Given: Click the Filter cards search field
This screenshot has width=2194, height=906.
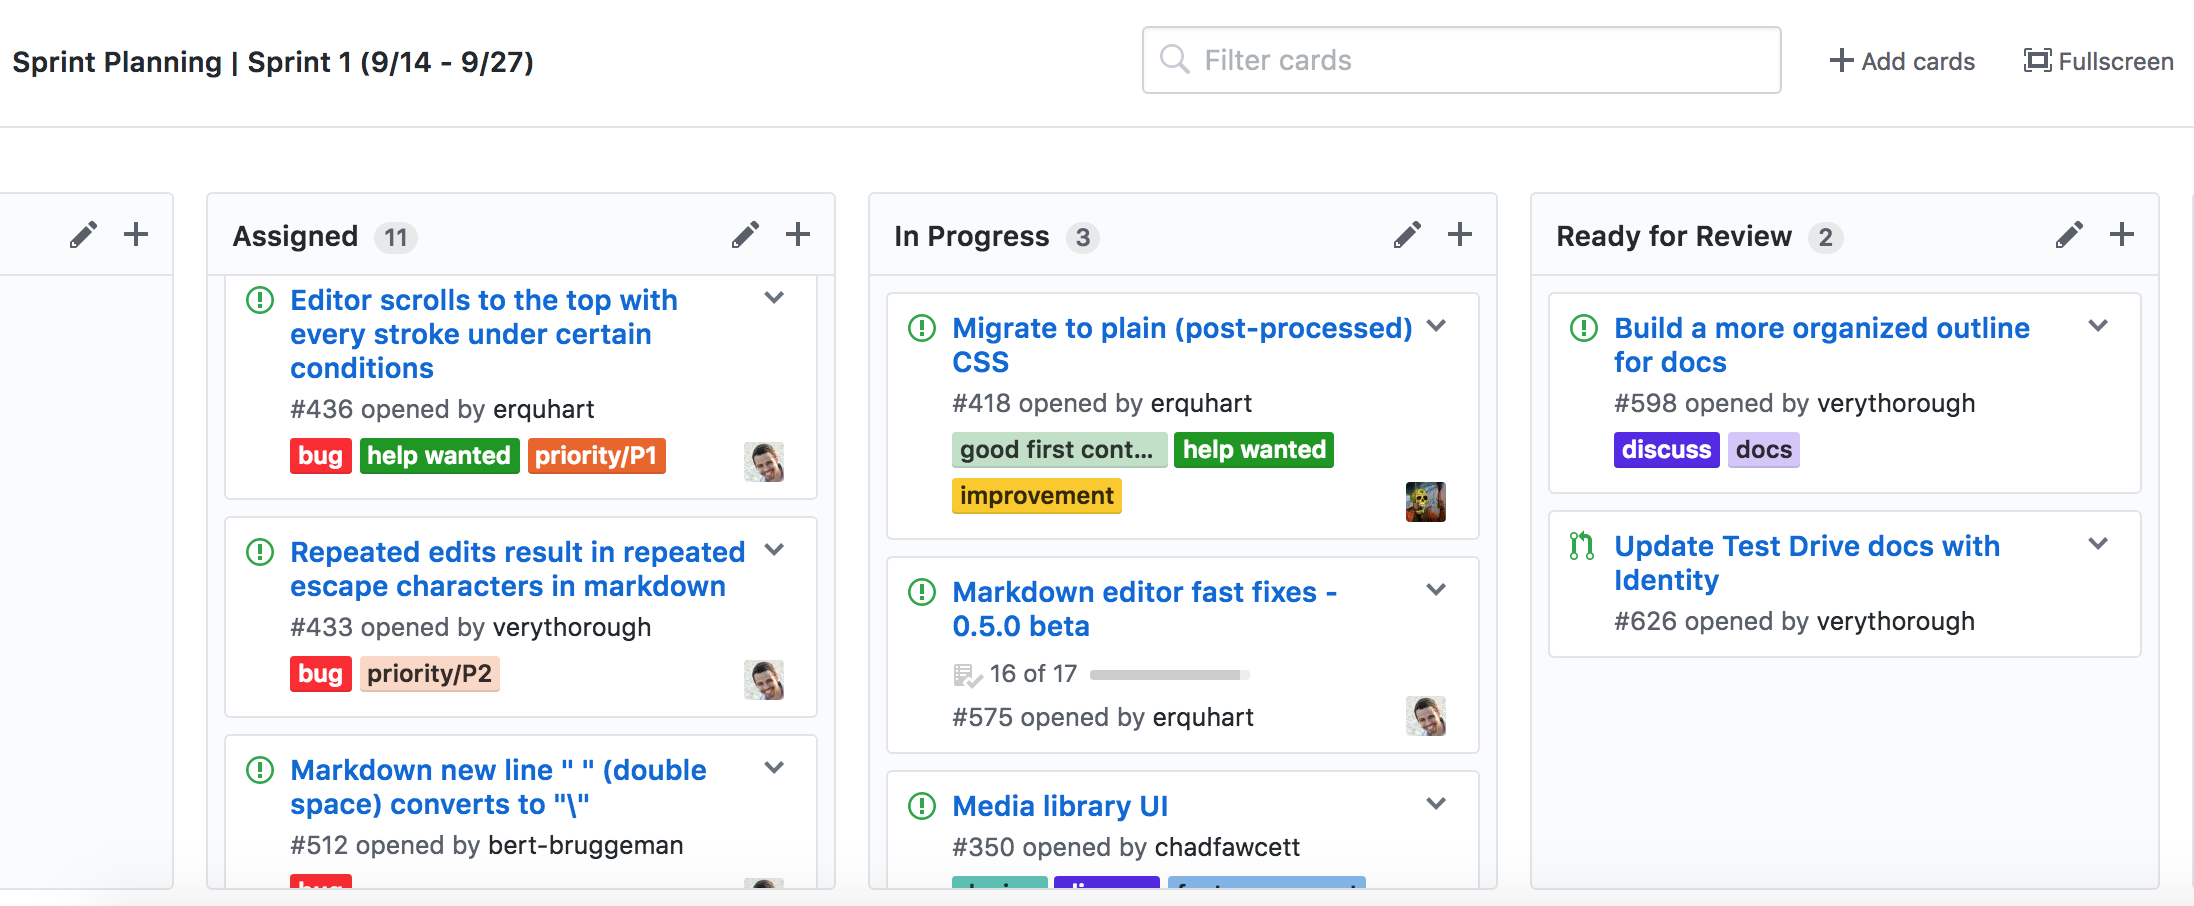Looking at the screenshot, I should [x=1461, y=61].
